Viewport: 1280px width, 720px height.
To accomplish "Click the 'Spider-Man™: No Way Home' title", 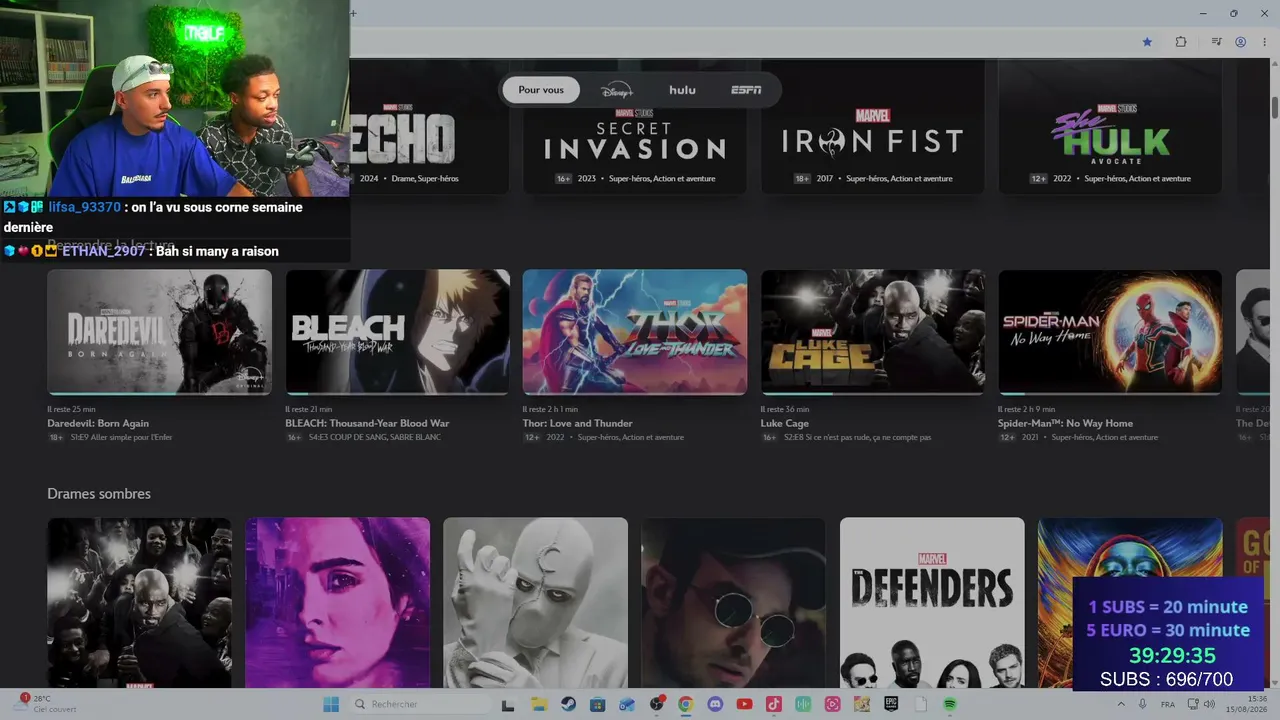I will tap(1065, 423).
